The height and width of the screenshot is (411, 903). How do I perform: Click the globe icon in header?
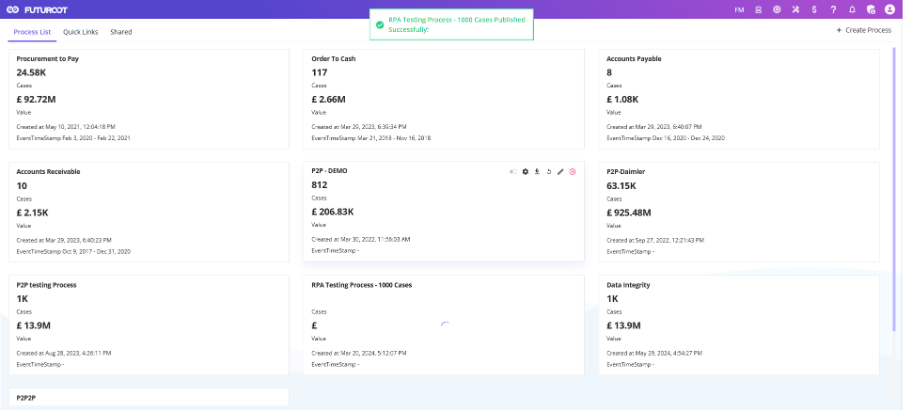(777, 10)
